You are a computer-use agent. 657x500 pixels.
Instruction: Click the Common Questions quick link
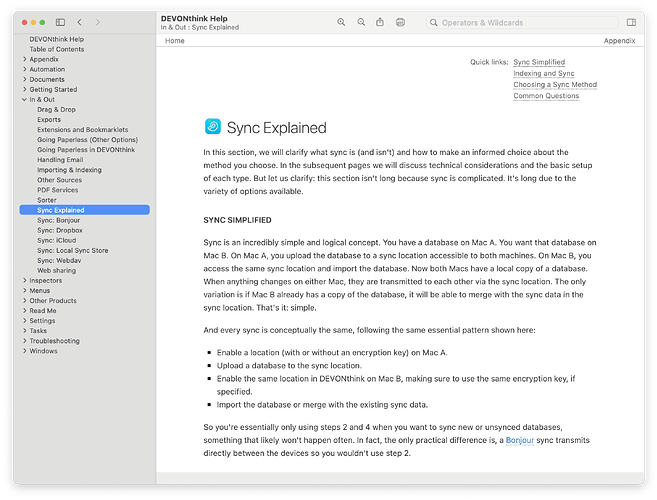(x=546, y=96)
